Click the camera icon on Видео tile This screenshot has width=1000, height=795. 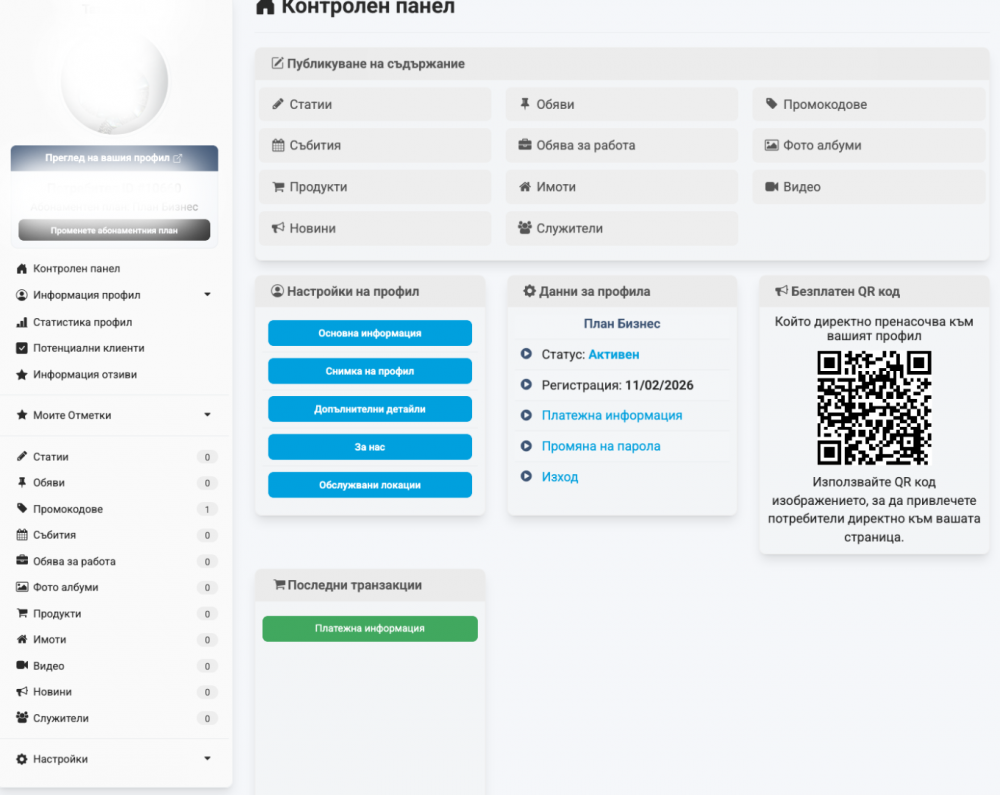point(771,187)
